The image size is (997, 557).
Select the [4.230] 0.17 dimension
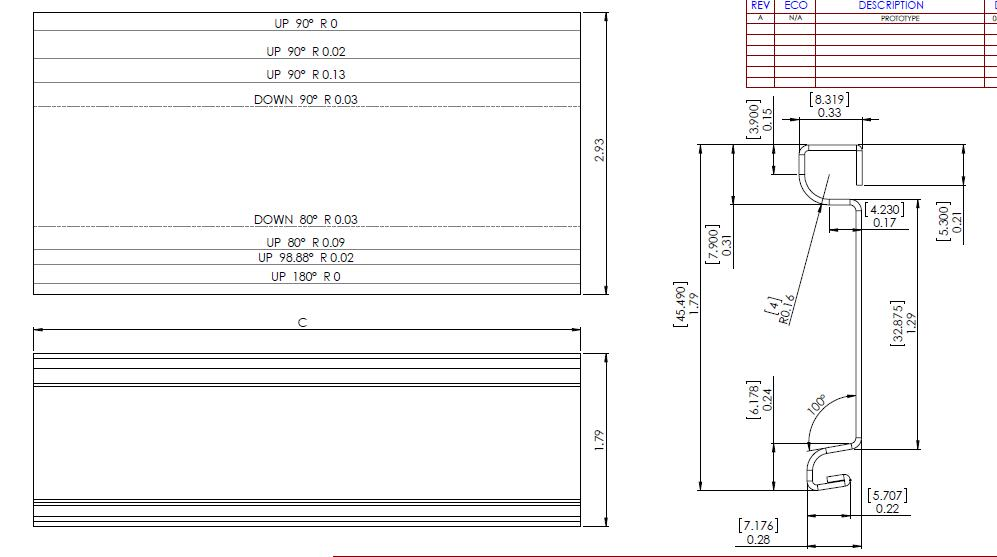point(884,216)
